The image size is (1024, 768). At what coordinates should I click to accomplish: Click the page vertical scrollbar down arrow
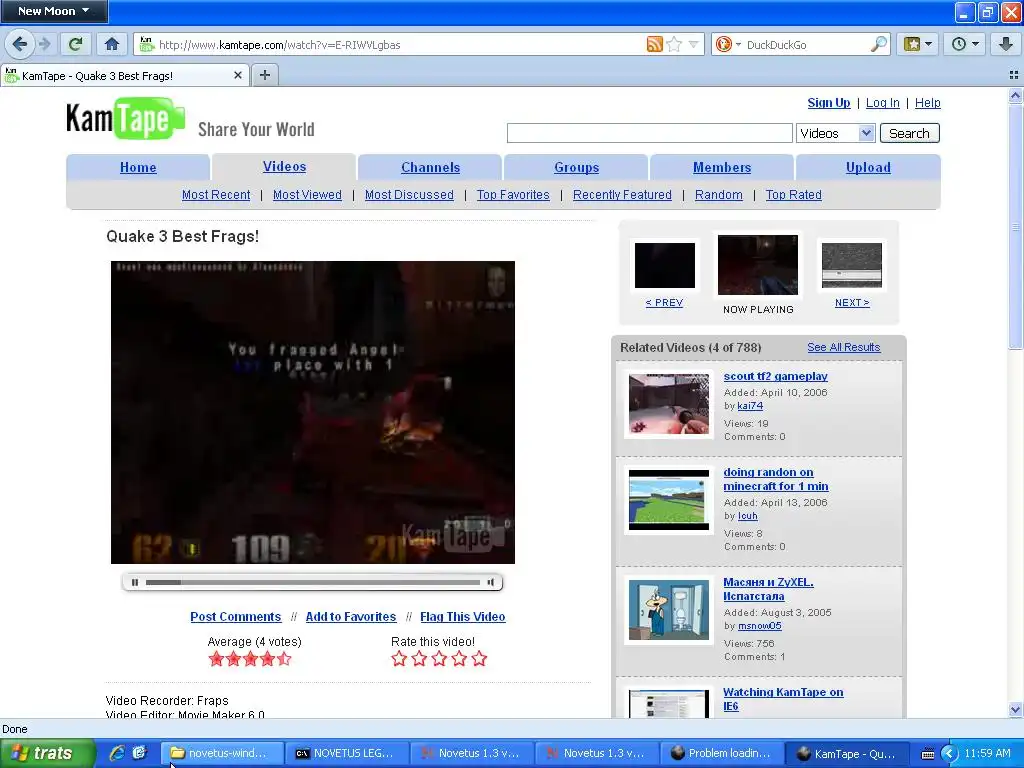[1015, 709]
